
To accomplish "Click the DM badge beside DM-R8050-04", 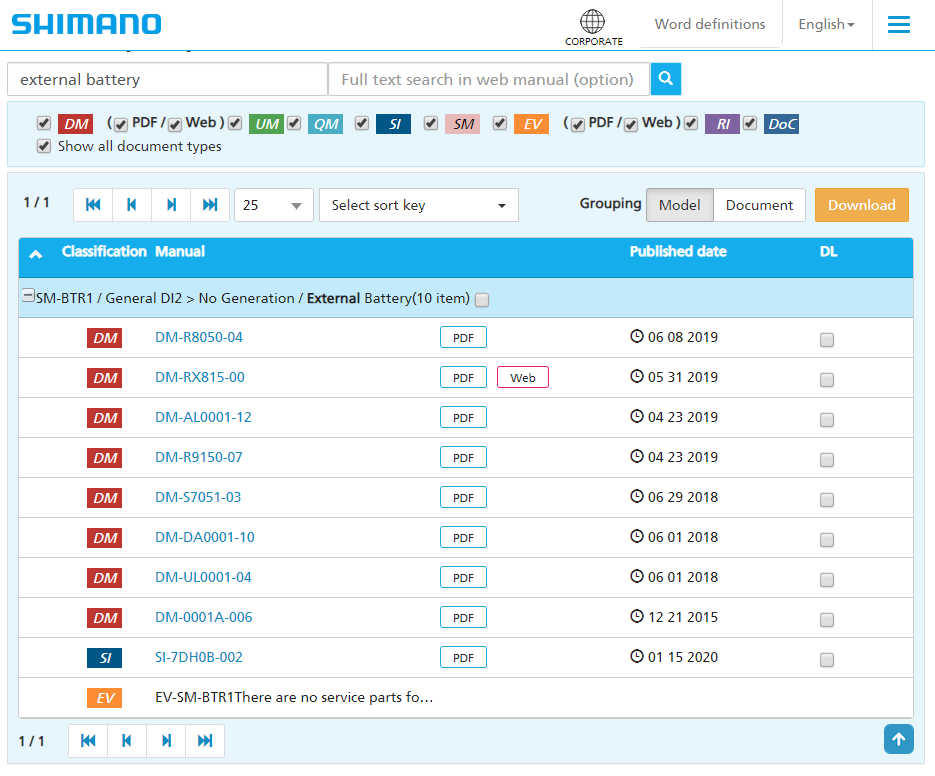I will pos(104,338).
